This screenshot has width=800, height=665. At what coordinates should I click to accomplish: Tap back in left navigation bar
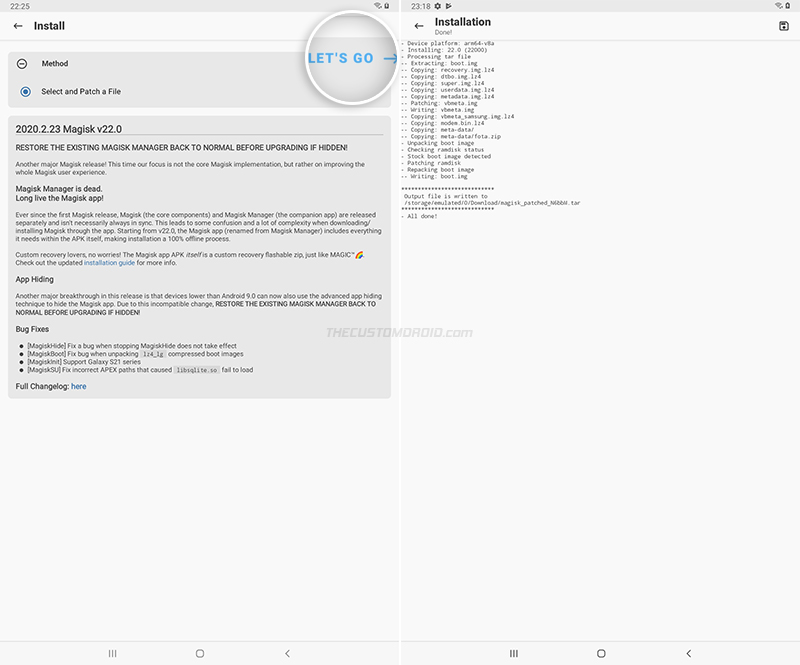point(287,653)
